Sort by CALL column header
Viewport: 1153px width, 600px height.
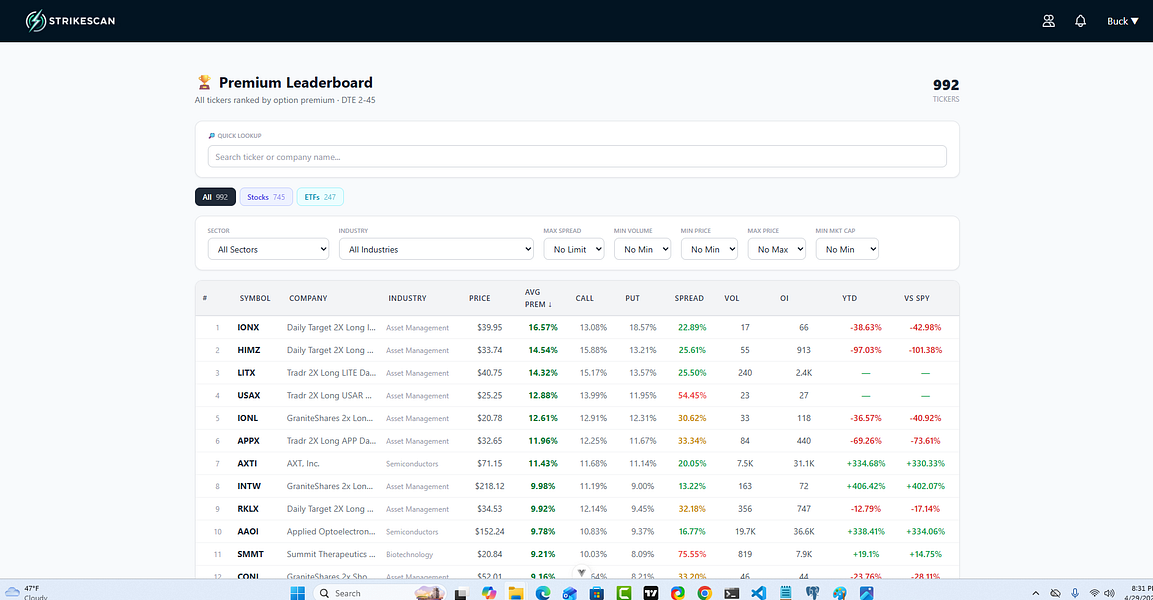(585, 299)
